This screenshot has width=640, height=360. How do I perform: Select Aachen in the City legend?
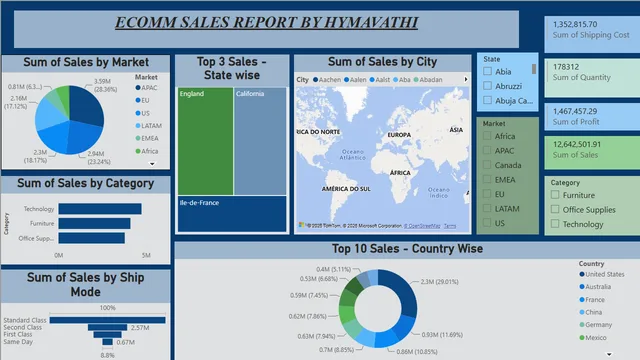(327, 80)
